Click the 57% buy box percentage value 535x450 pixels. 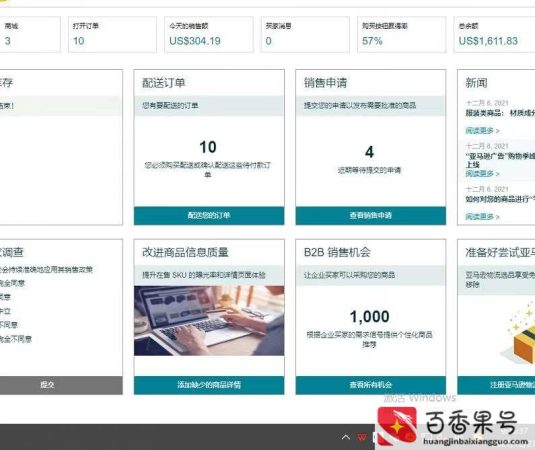click(372, 41)
